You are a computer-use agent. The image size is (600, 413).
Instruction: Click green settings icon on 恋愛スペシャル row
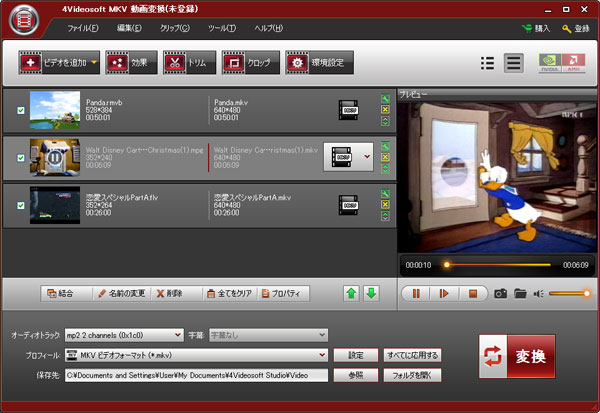[x=385, y=194]
